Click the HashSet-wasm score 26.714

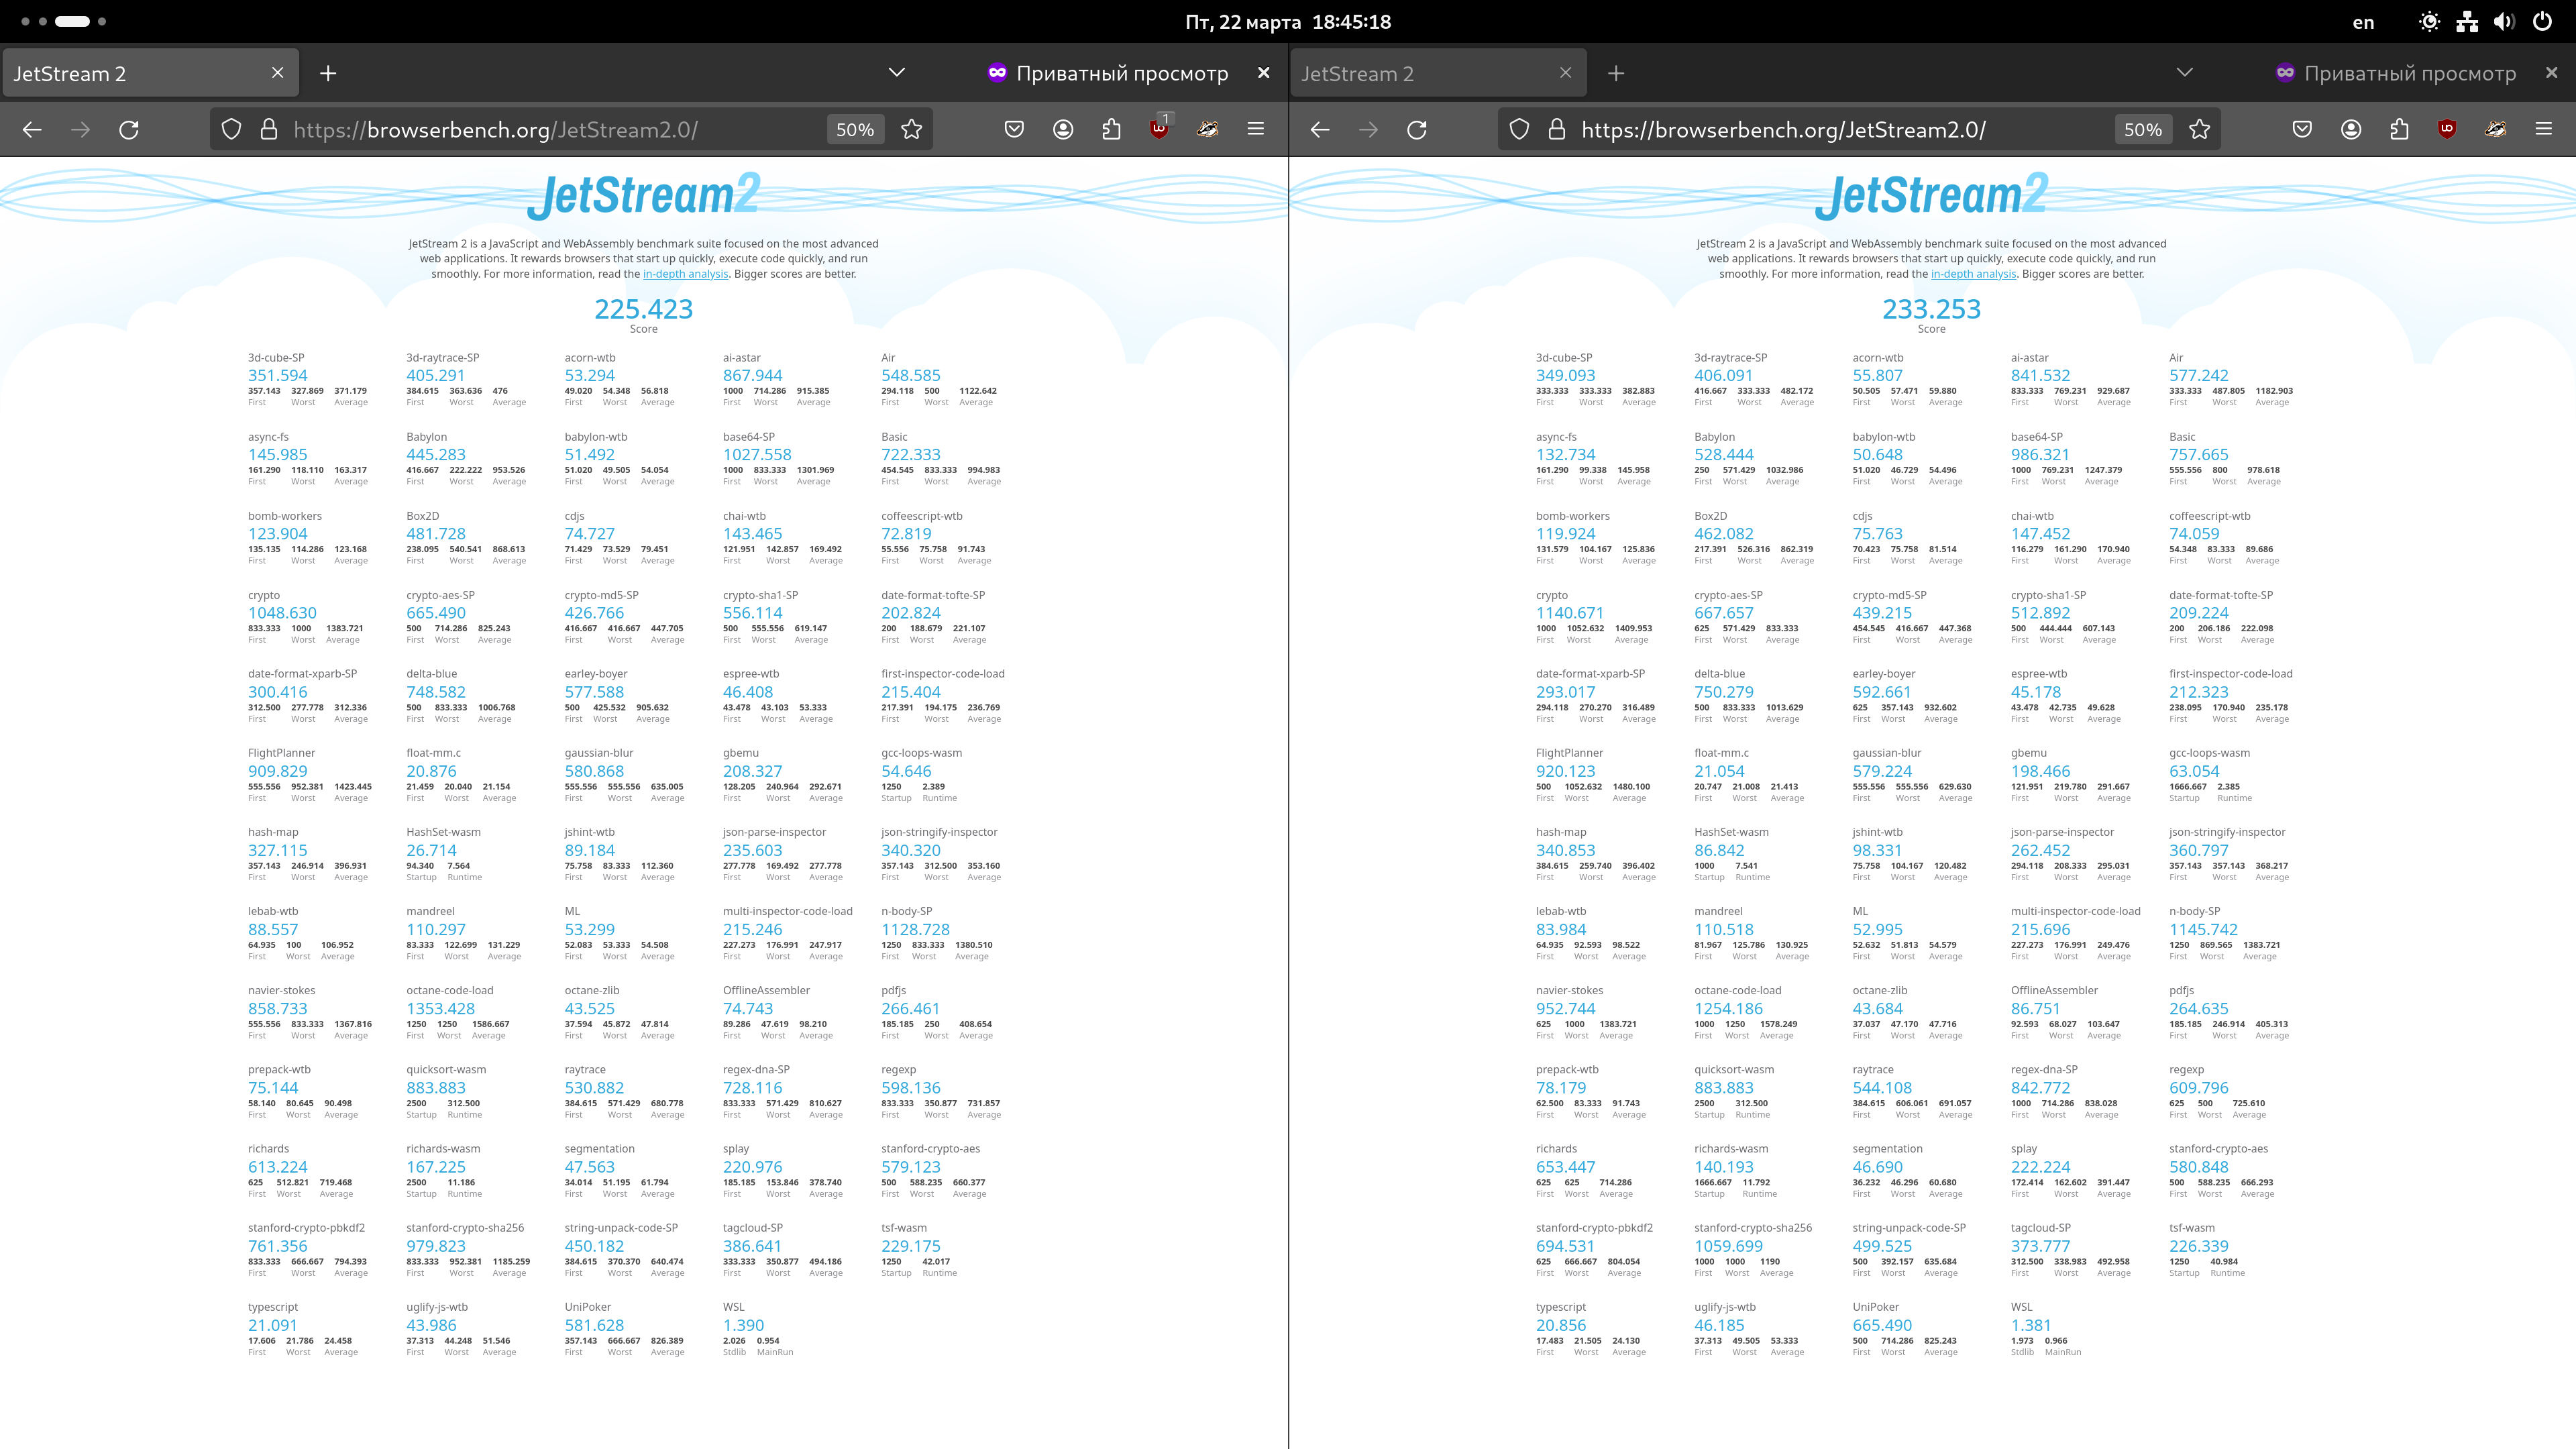(x=431, y=851)
